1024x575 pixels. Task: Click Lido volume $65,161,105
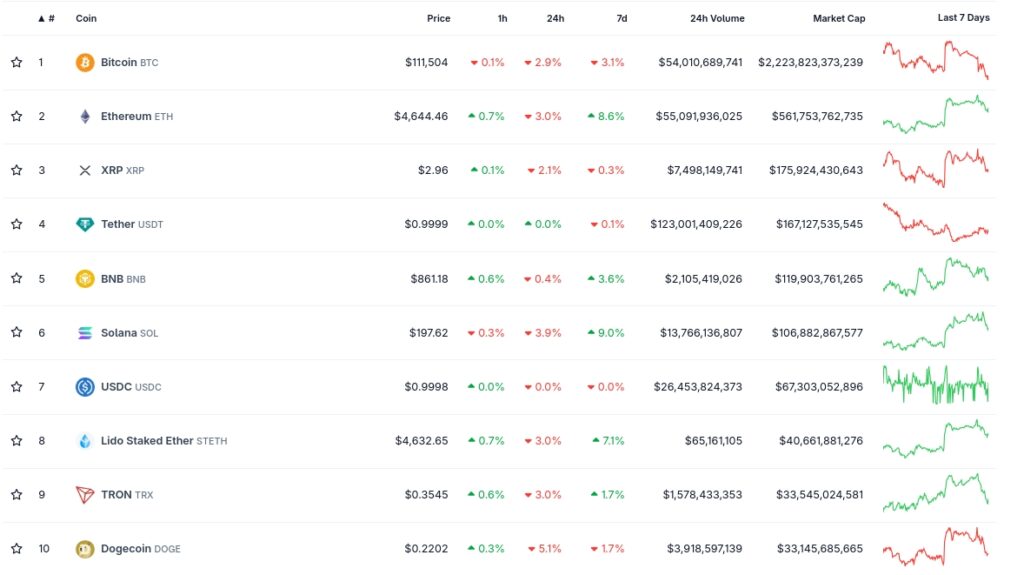tap(714, 441)
